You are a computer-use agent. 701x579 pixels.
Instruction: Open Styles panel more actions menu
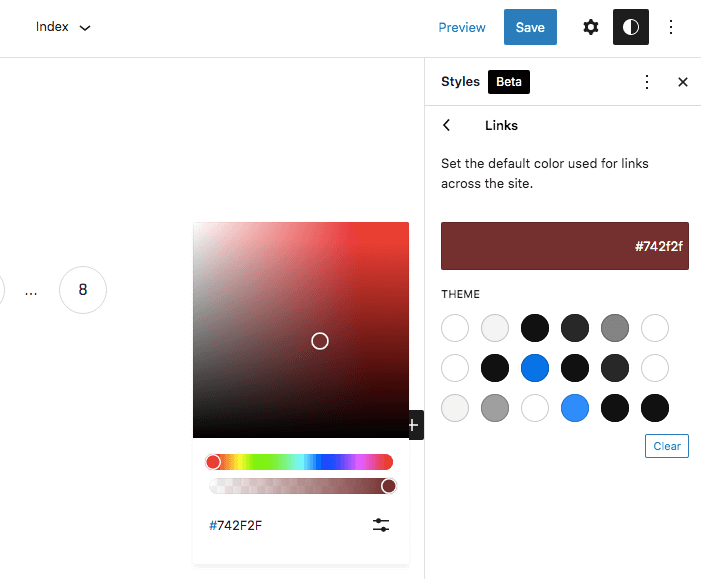(x=646, y=82)
